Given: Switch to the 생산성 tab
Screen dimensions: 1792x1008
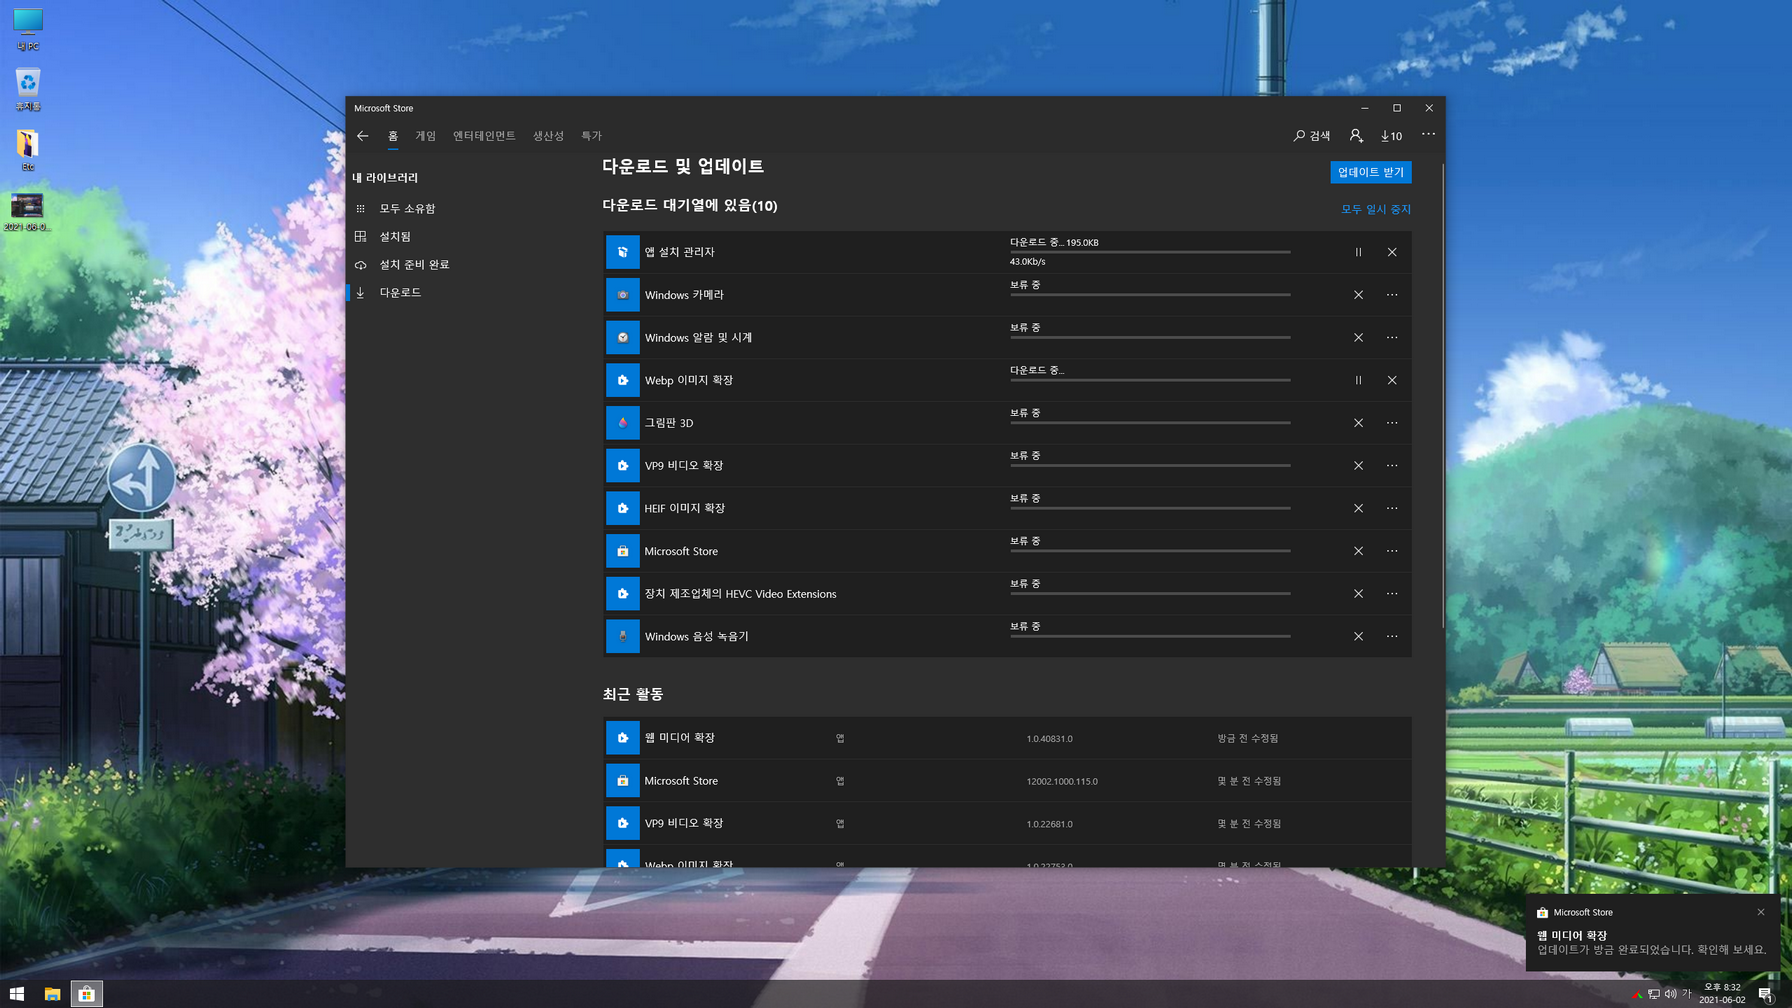Looking at the screenshot, I should point(548,136).
